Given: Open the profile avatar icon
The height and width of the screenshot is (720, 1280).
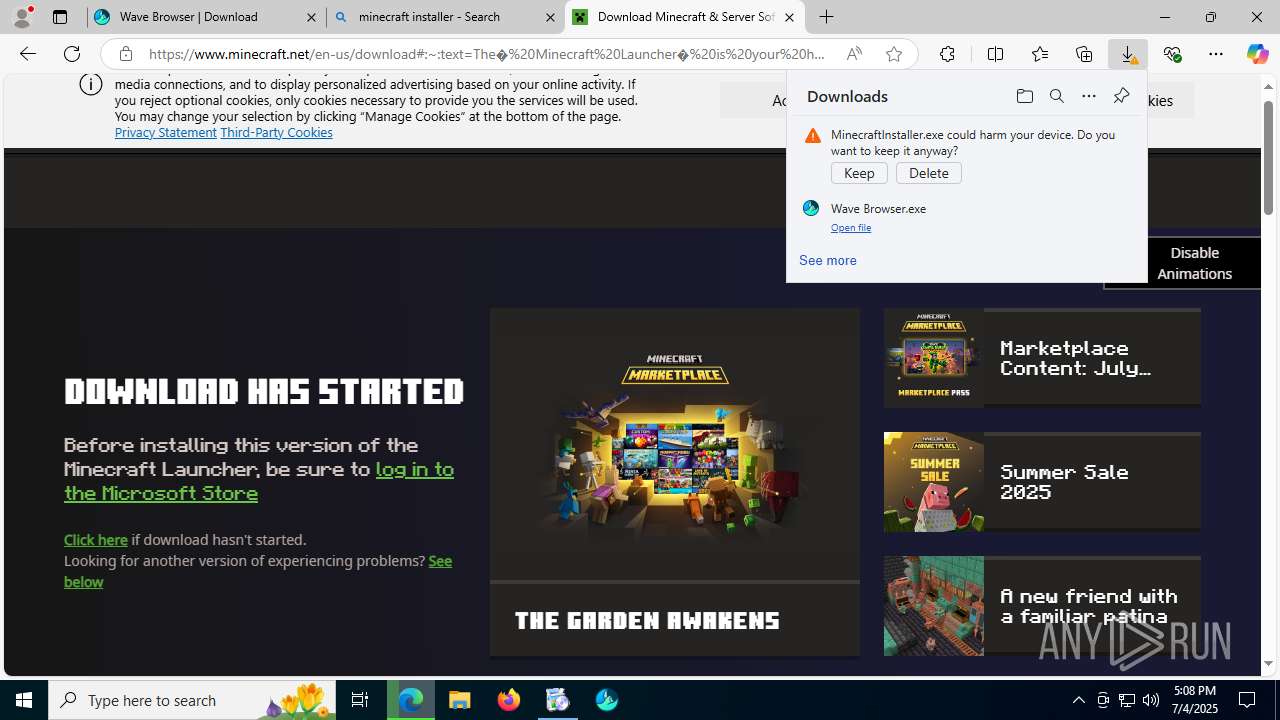Looking at the screenshot, I should click(22, 17).
